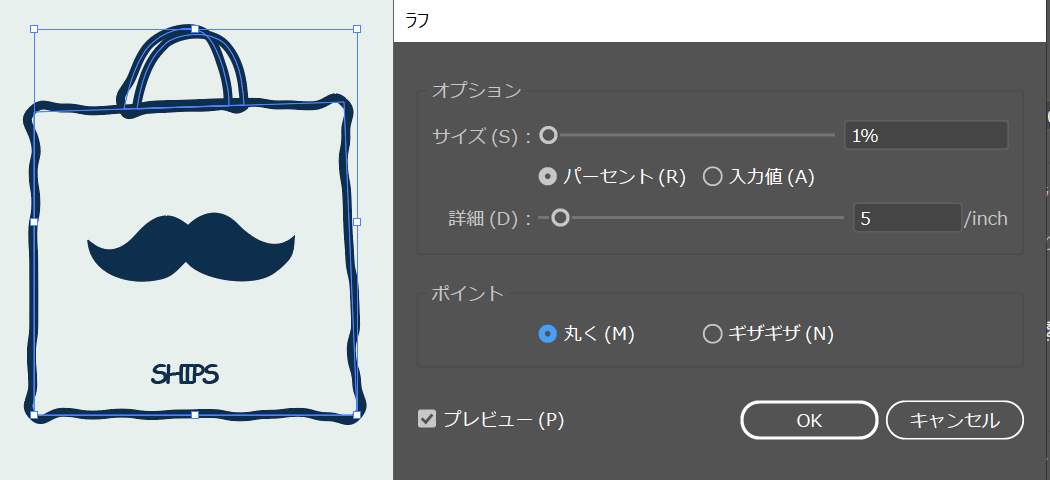Click the mustache shape on the bag
Viewport: 1050px width, 480px height.
(191, 248)
